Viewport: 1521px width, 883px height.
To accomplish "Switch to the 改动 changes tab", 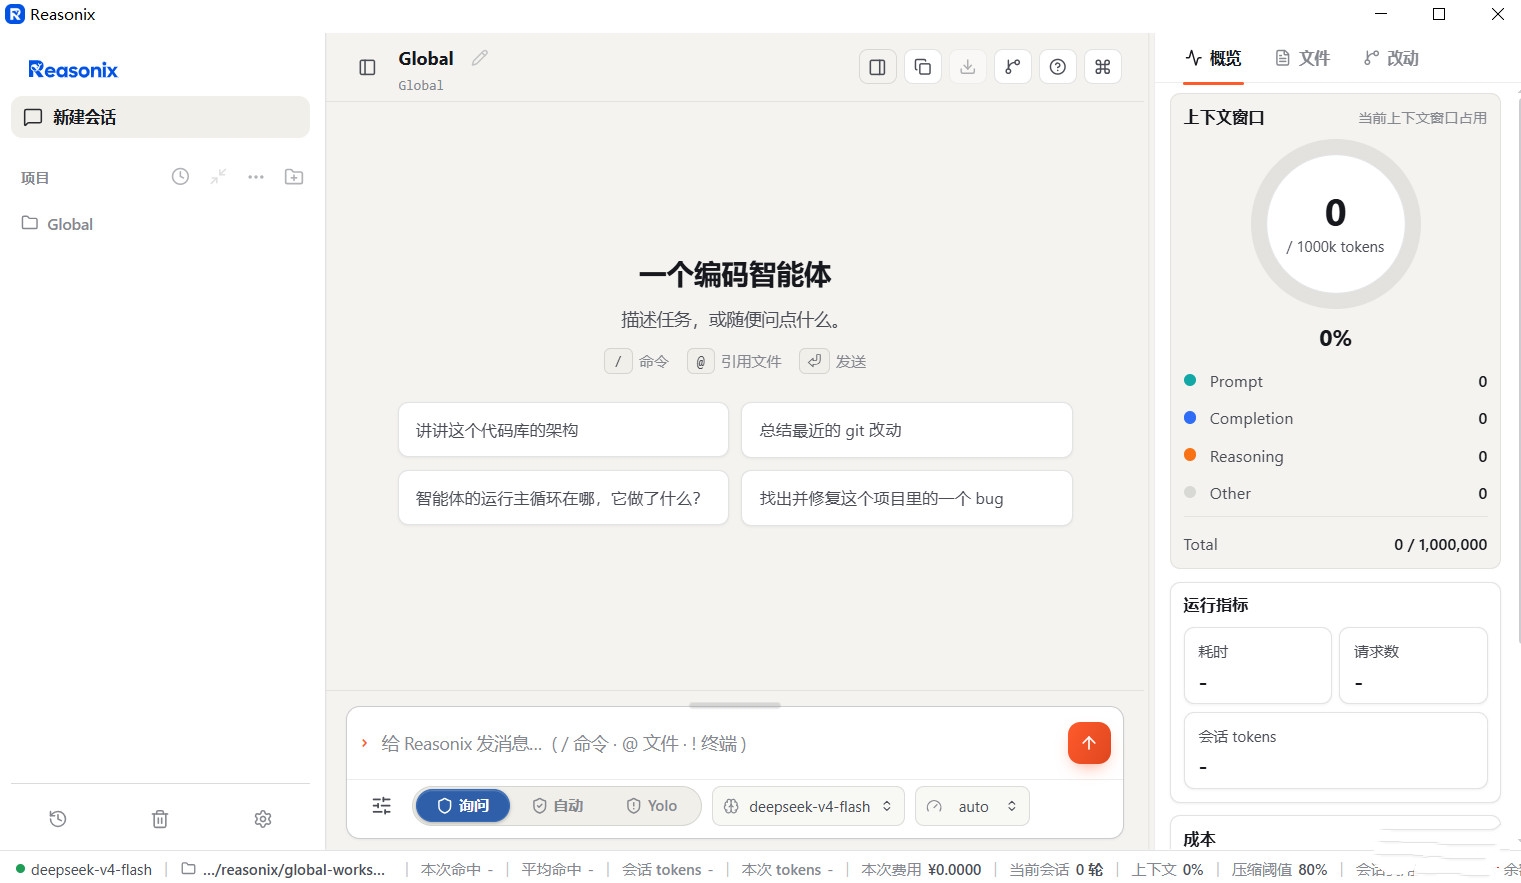I will click(x=1392, y=58).
